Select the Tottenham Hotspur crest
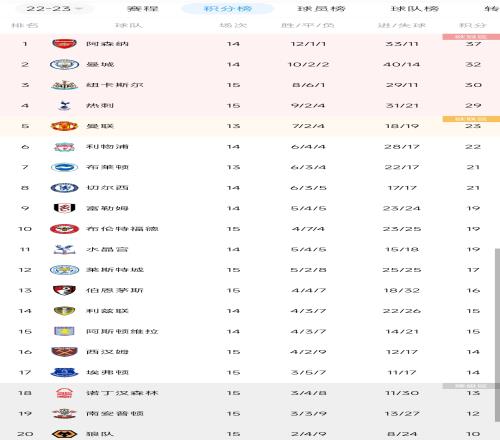 pyautogui.click(x=64, y=106)
